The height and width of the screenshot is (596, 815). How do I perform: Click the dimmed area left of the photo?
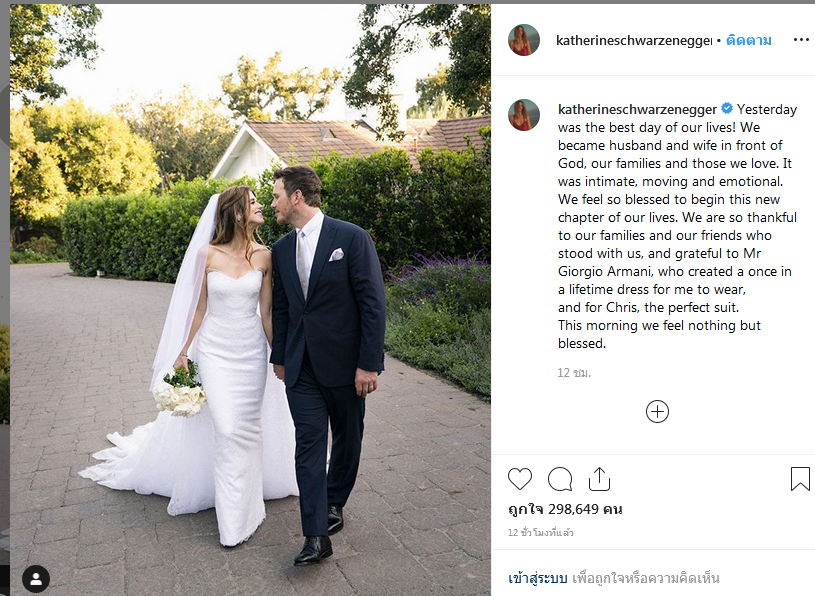coord(5,300)
